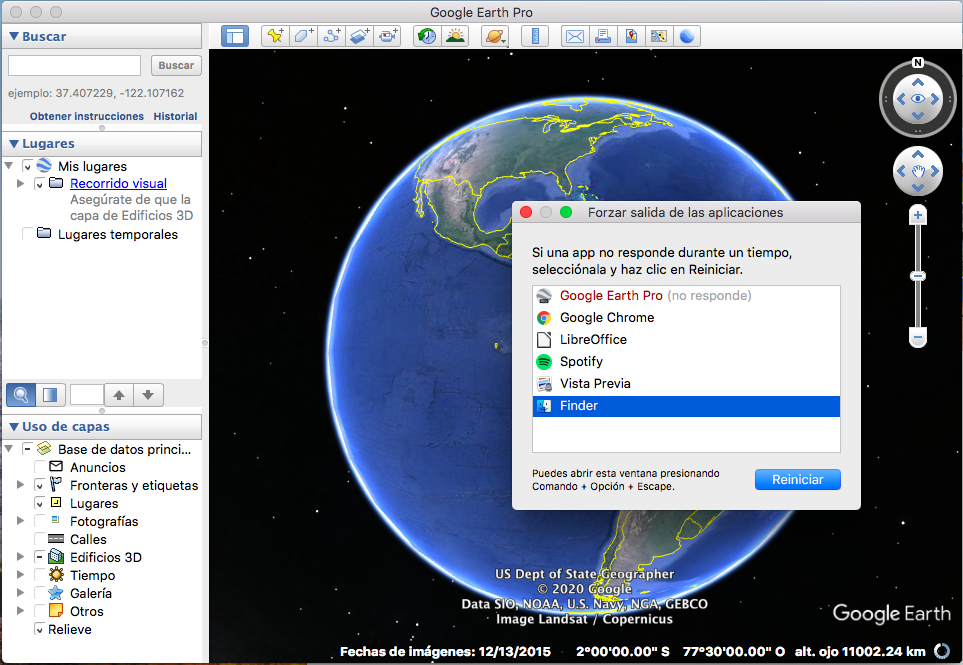Collapse the Buscar panel
Viewport: 963px width, 665px height.
point(14,37)
